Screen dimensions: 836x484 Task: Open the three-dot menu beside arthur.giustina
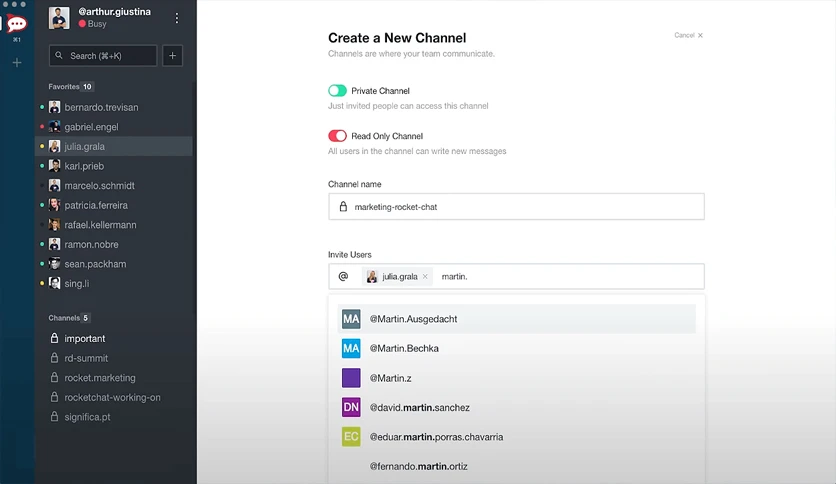point(176,18)
